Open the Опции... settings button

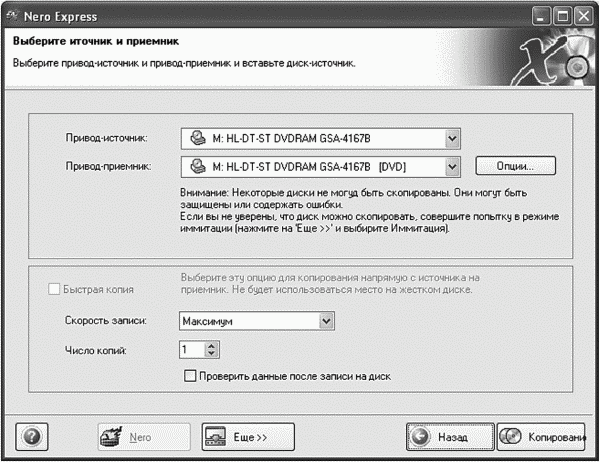(x=515, y=166)
